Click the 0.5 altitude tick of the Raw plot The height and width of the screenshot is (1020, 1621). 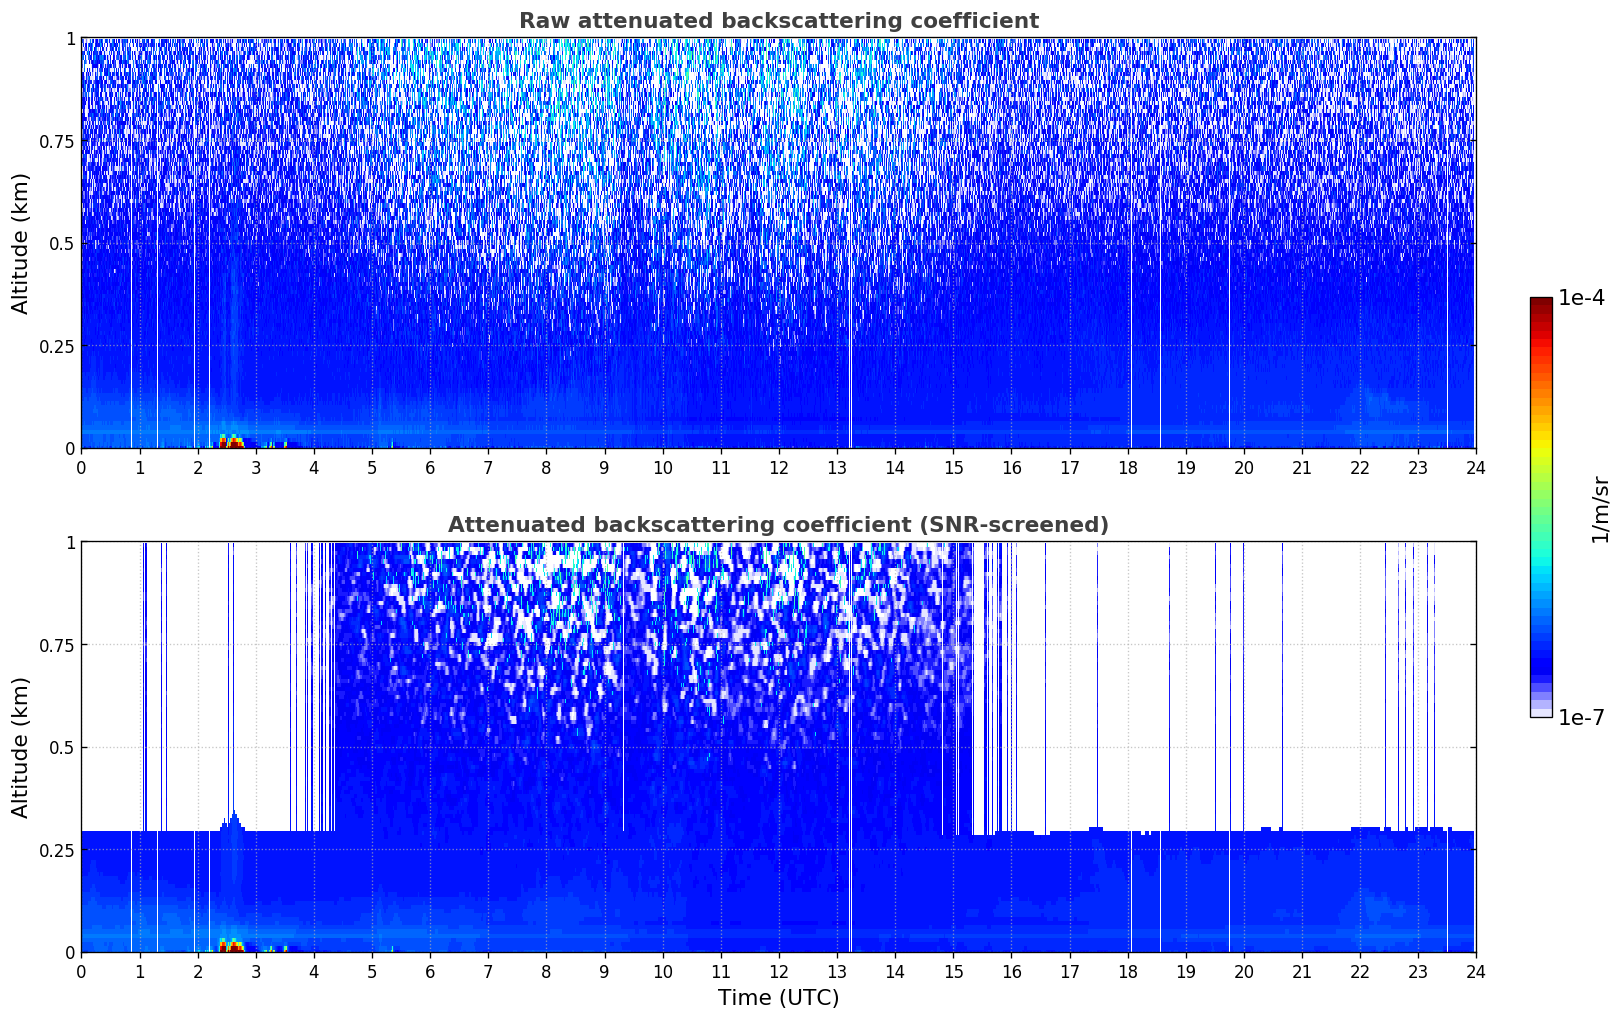62,244
